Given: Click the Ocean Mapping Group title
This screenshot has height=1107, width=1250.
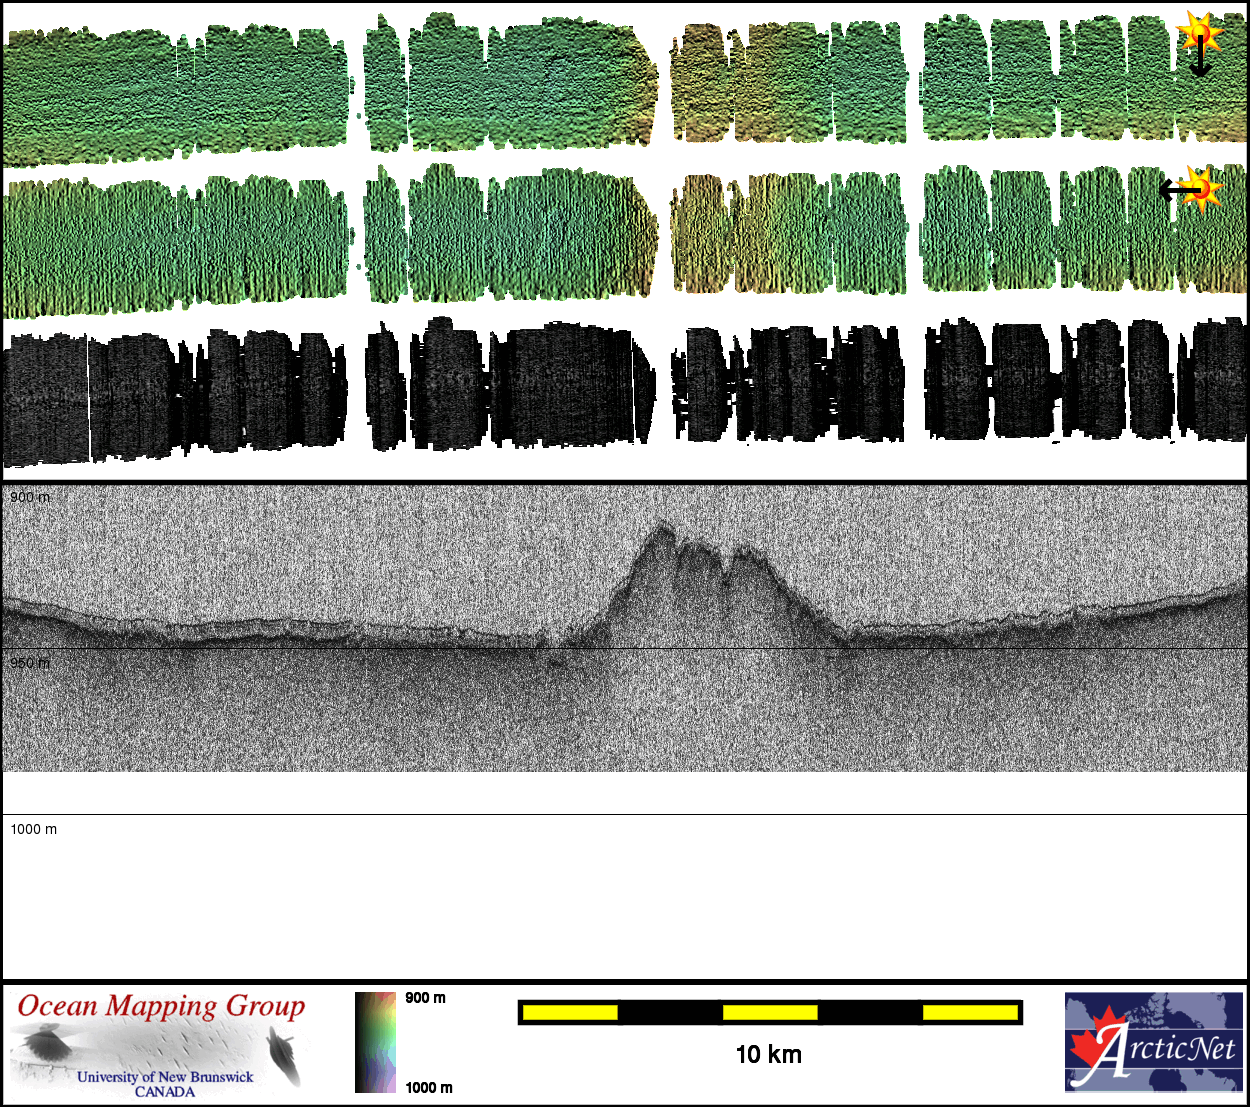Looking at the screenshot, I should pos(161,1006).
